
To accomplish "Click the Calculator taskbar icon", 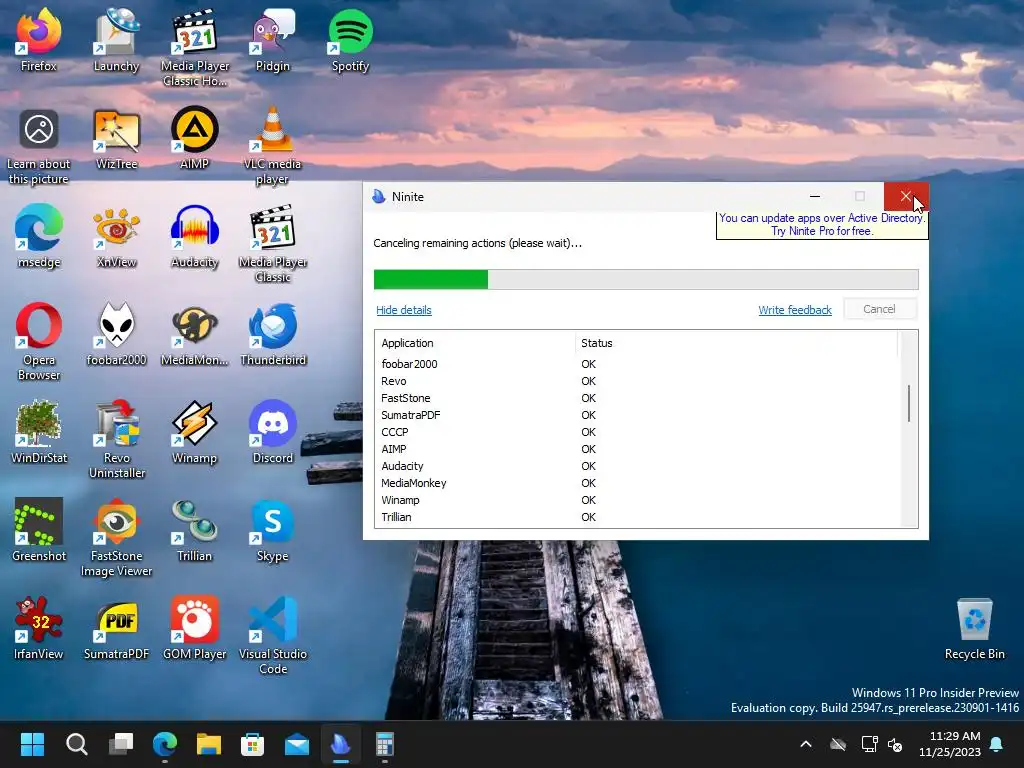I will (385, 744).
